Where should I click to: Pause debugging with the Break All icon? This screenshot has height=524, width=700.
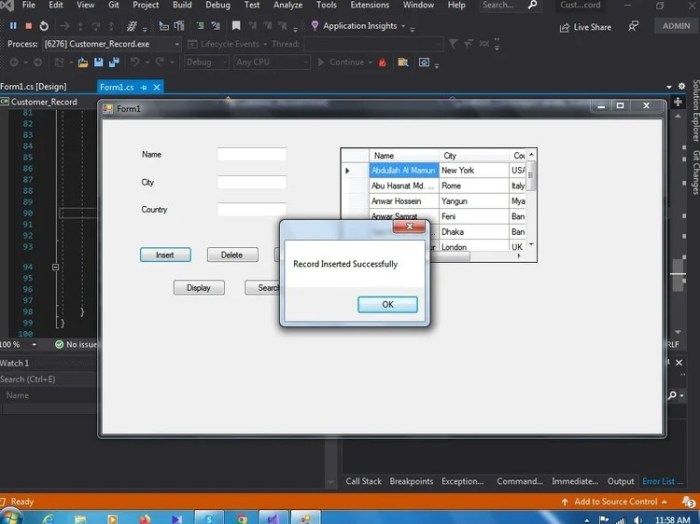(x=13, y=26)
